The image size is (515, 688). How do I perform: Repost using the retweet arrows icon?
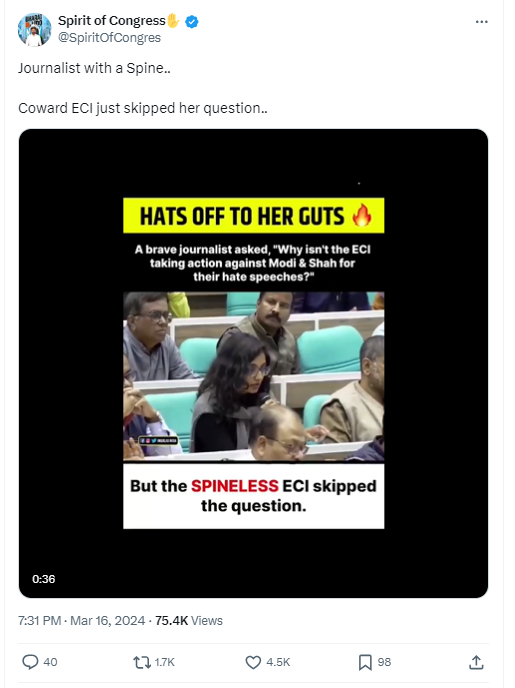point(142,662)
